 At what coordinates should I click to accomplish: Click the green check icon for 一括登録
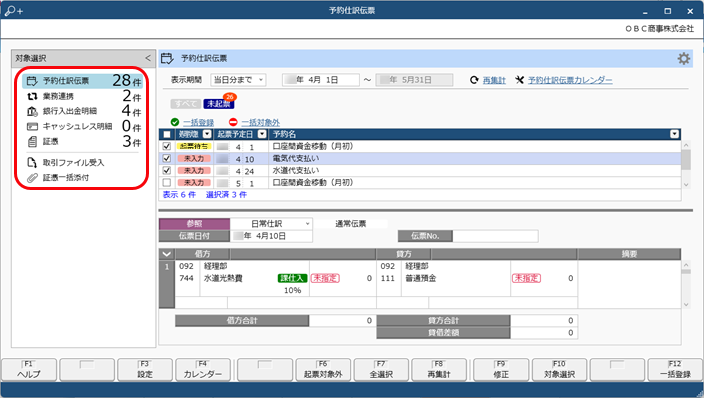(x=175, y=122)
